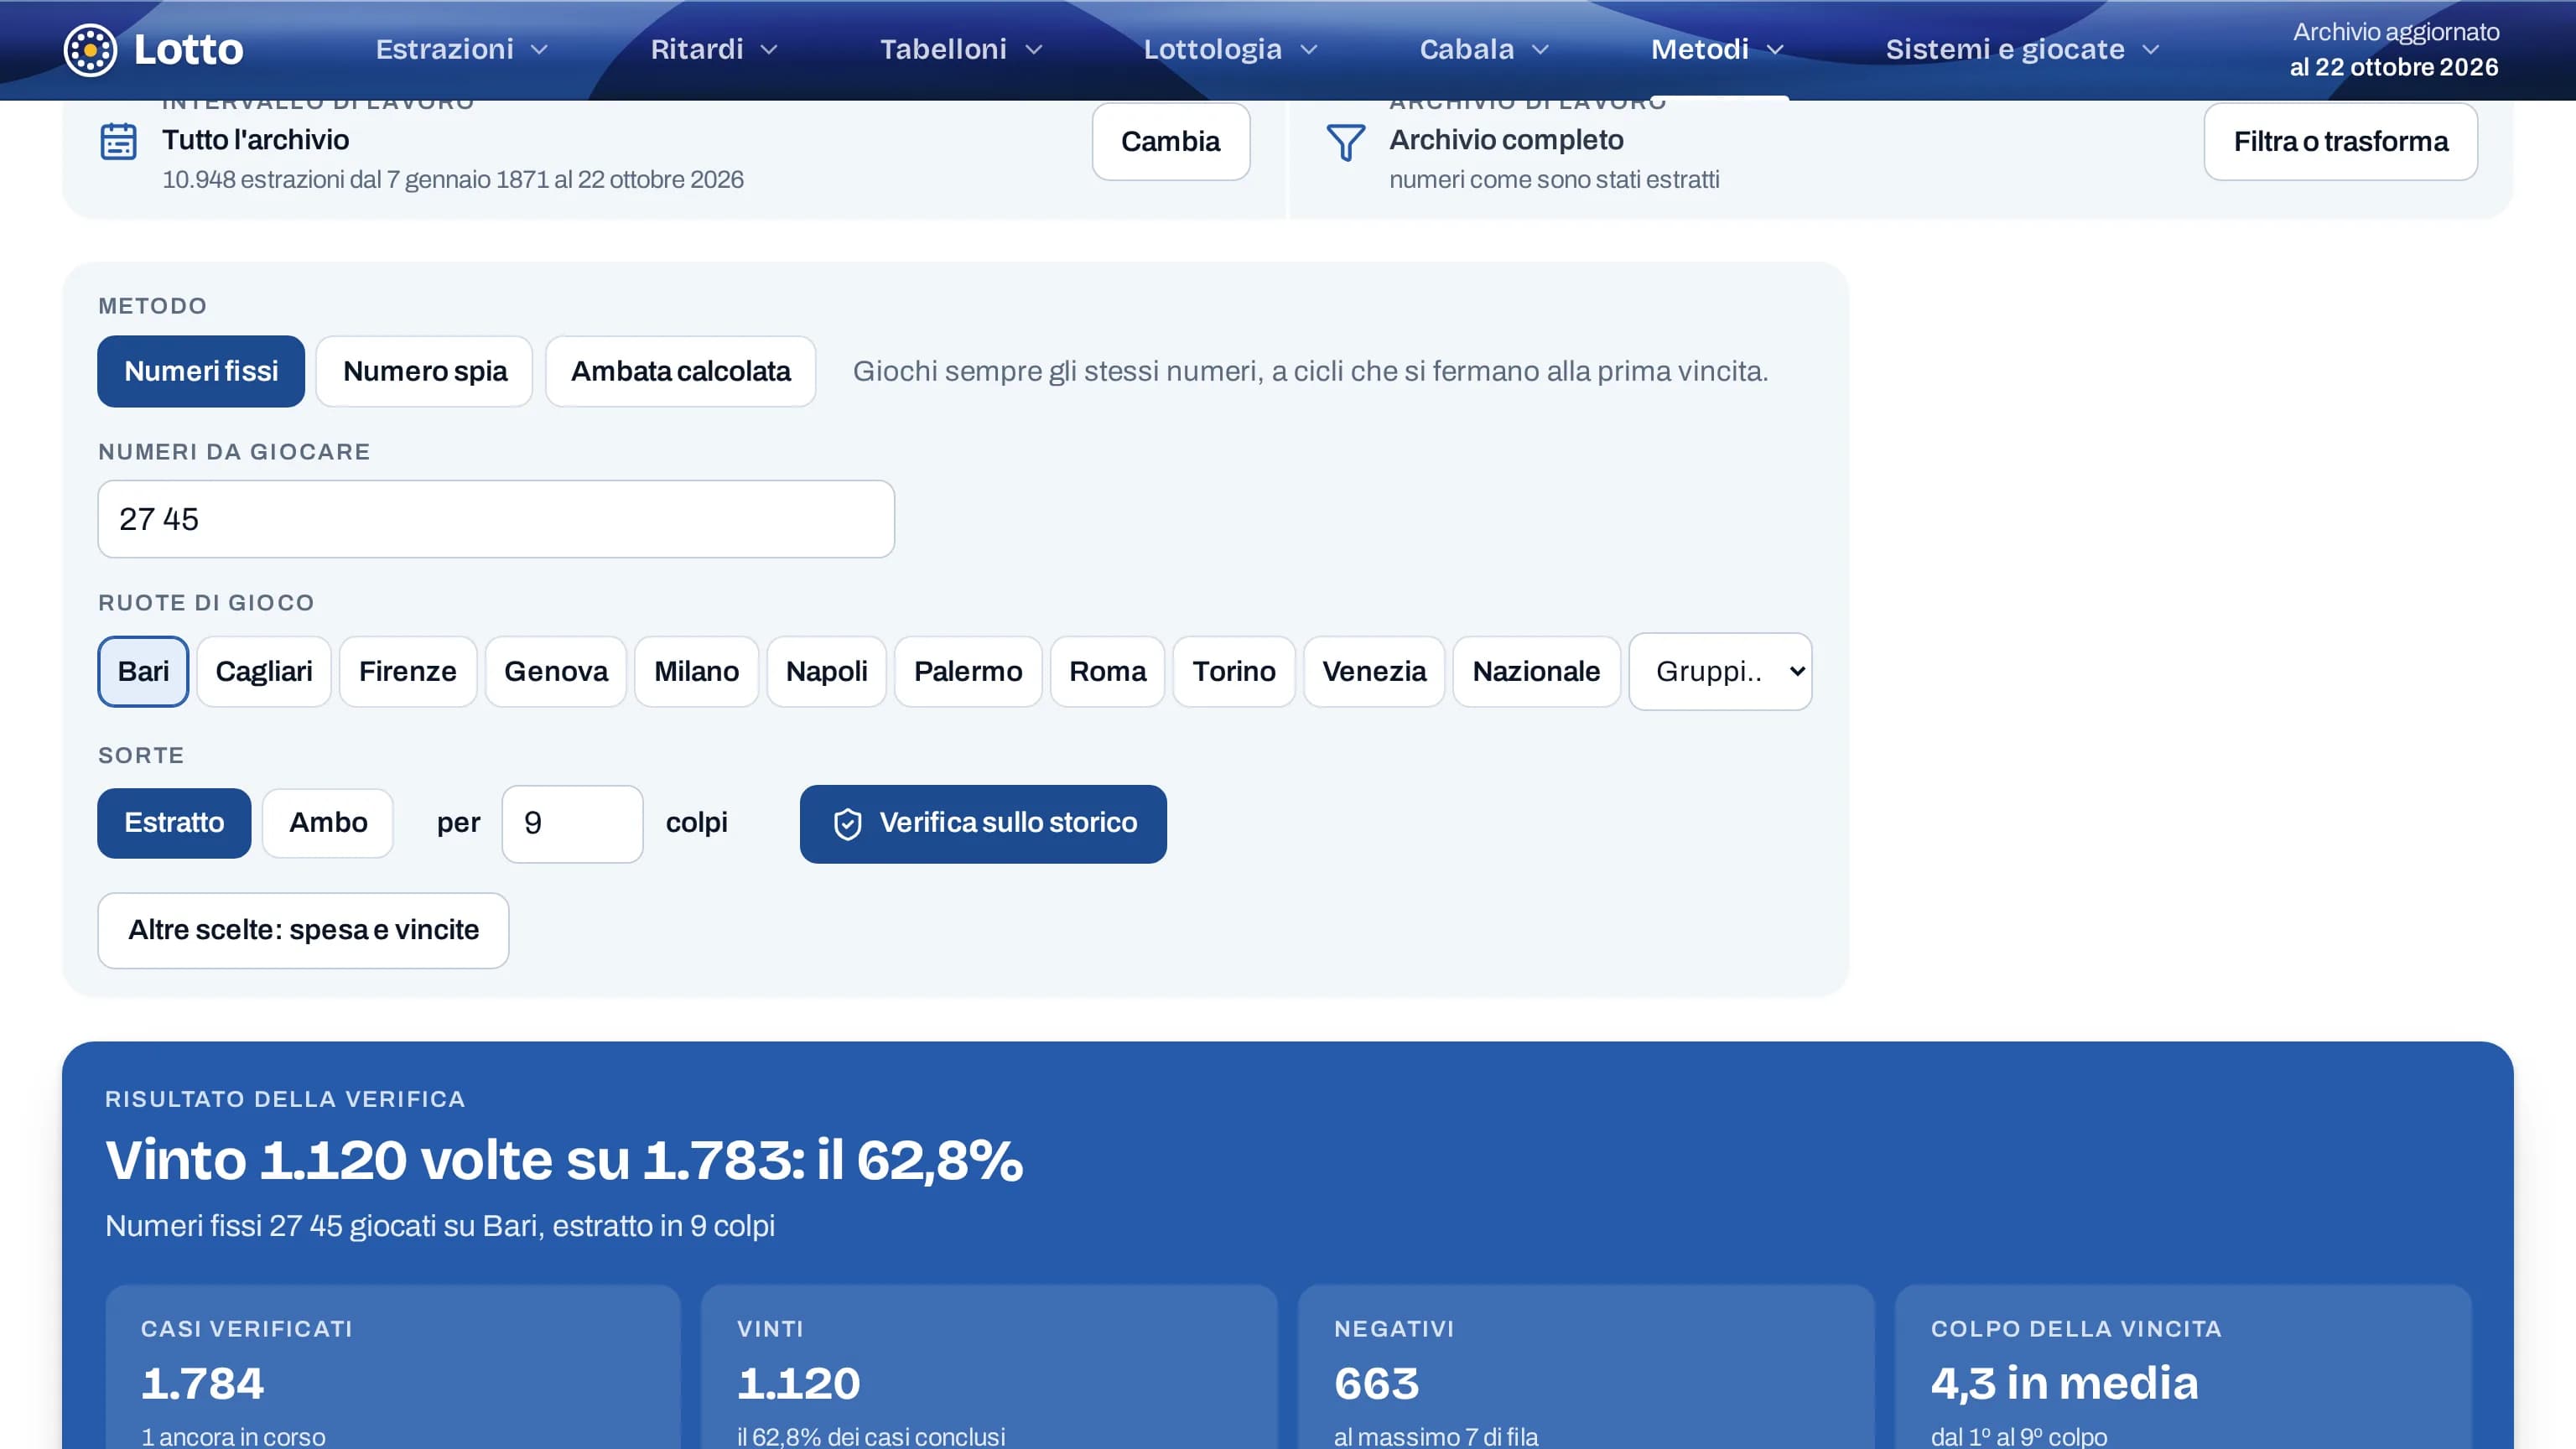The height and width of the screenshot is (1449, 2576).
Task: Click the Casi verificati 1.784 value
Action: click(202, 1383)
